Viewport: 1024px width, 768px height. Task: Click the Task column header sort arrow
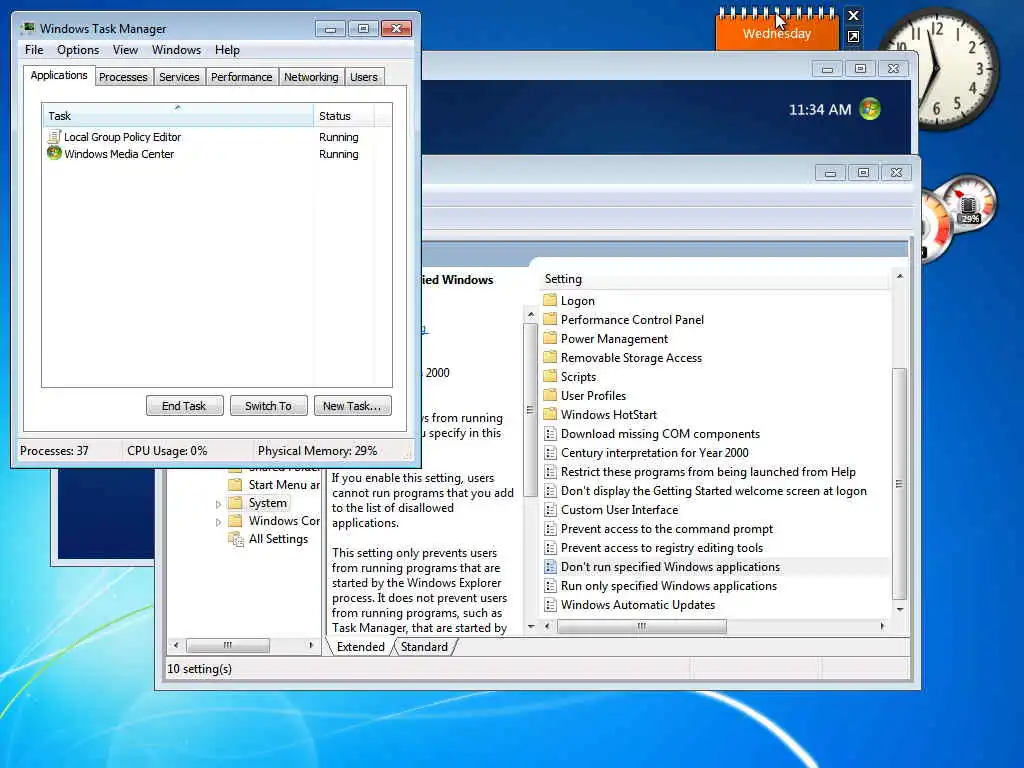point(178,107)
